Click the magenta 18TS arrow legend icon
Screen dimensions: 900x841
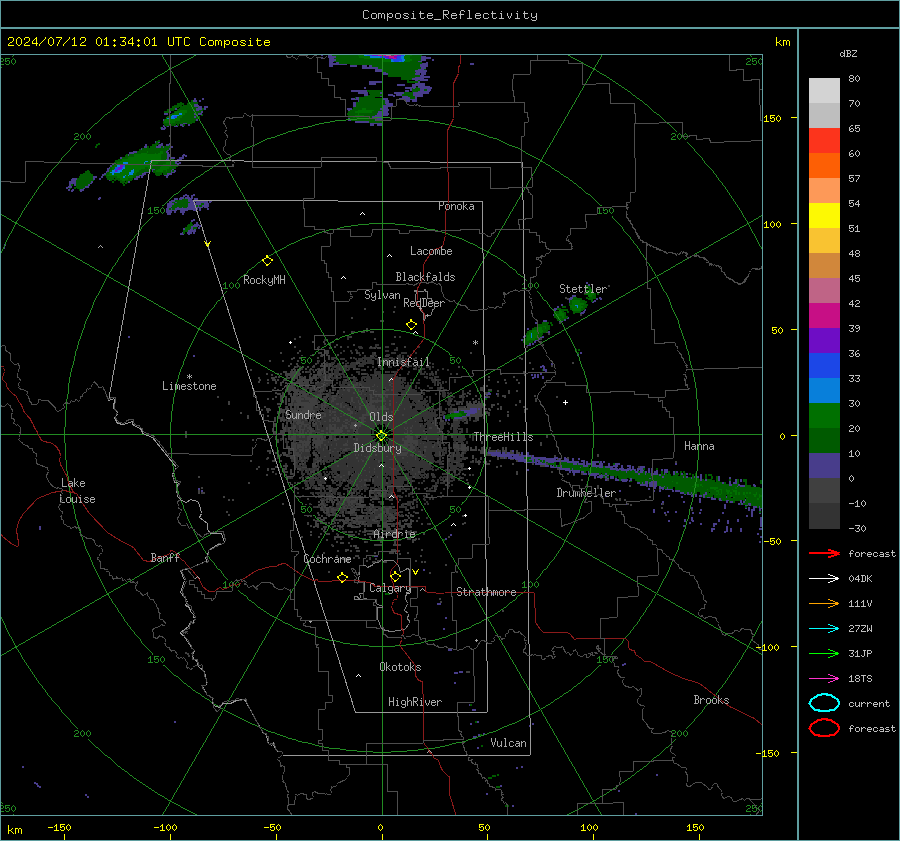coord(824,679)
